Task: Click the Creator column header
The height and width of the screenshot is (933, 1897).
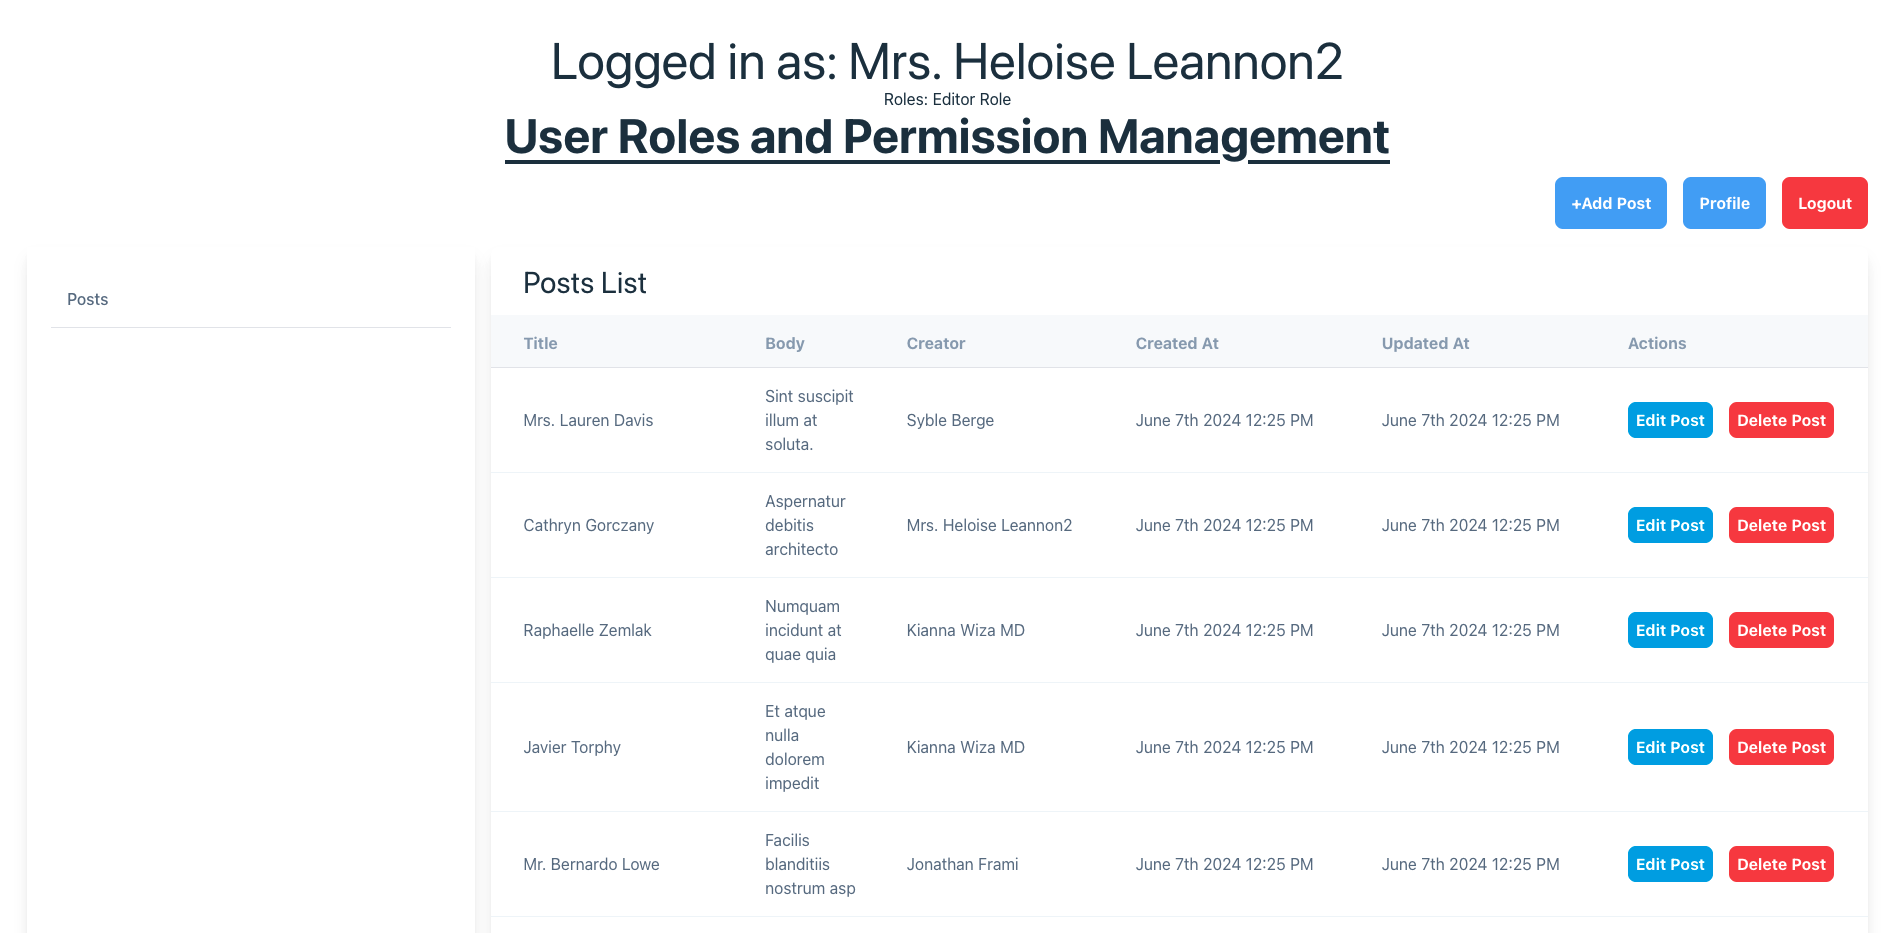Action: [935, 343]
